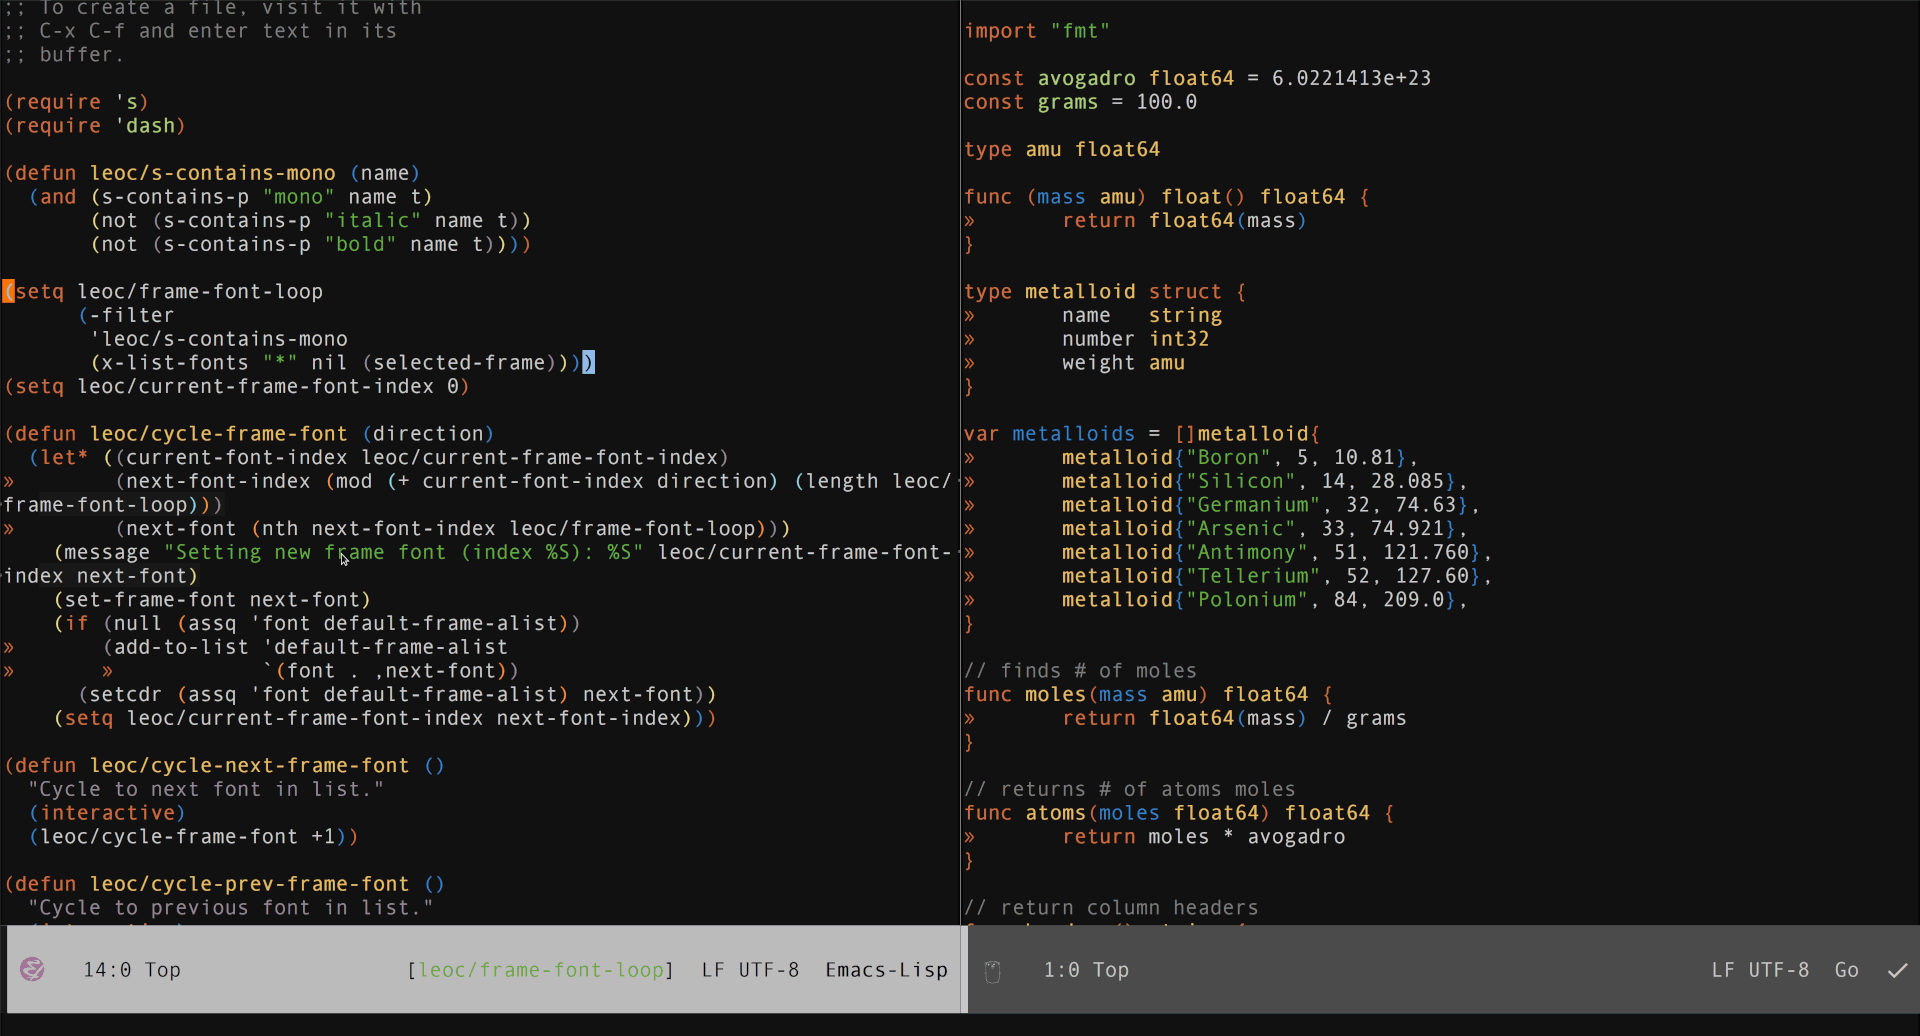Click the "Cycle to next font in list." docstring
This screenshot has height=1036, width=1920.
206,789
